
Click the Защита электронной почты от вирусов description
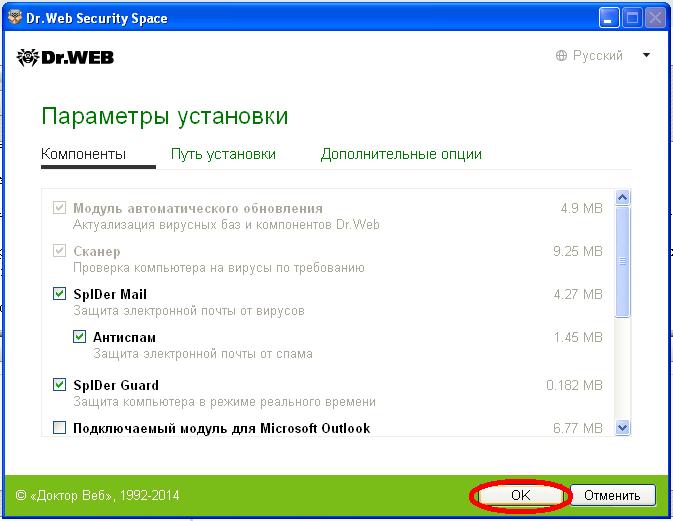coord(189,311)
